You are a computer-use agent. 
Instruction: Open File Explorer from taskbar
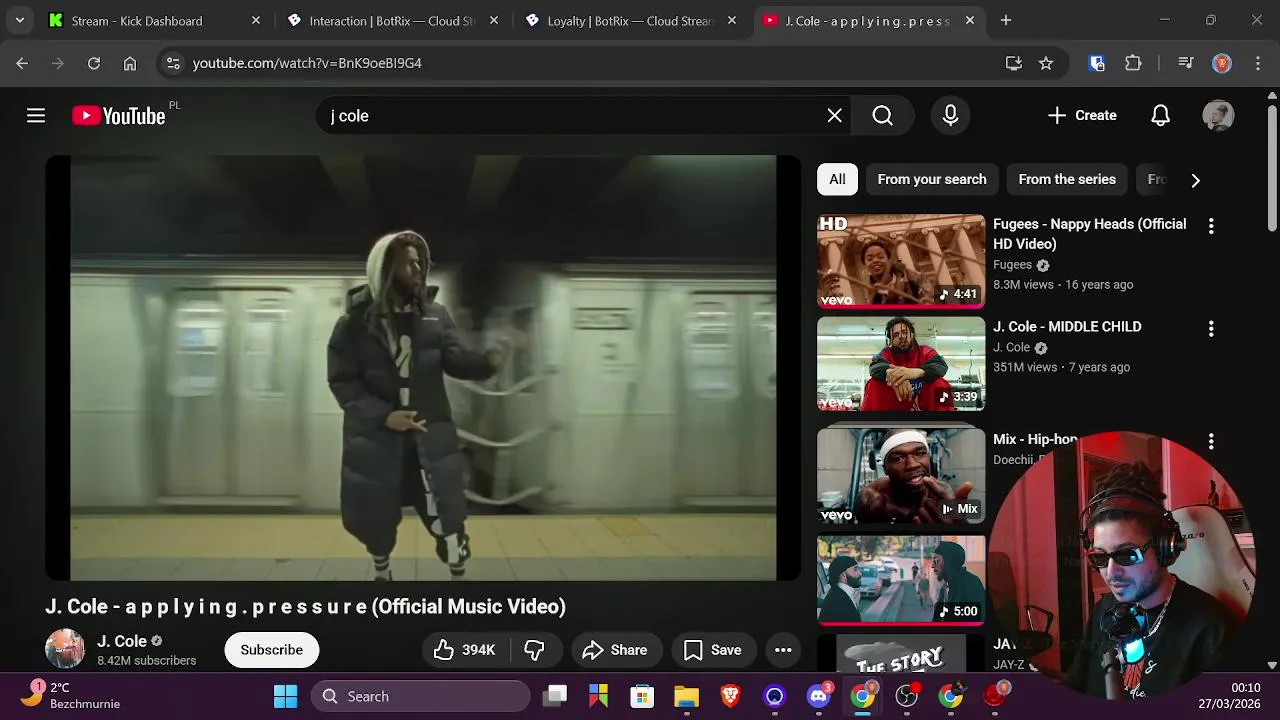tap(687, 696)
